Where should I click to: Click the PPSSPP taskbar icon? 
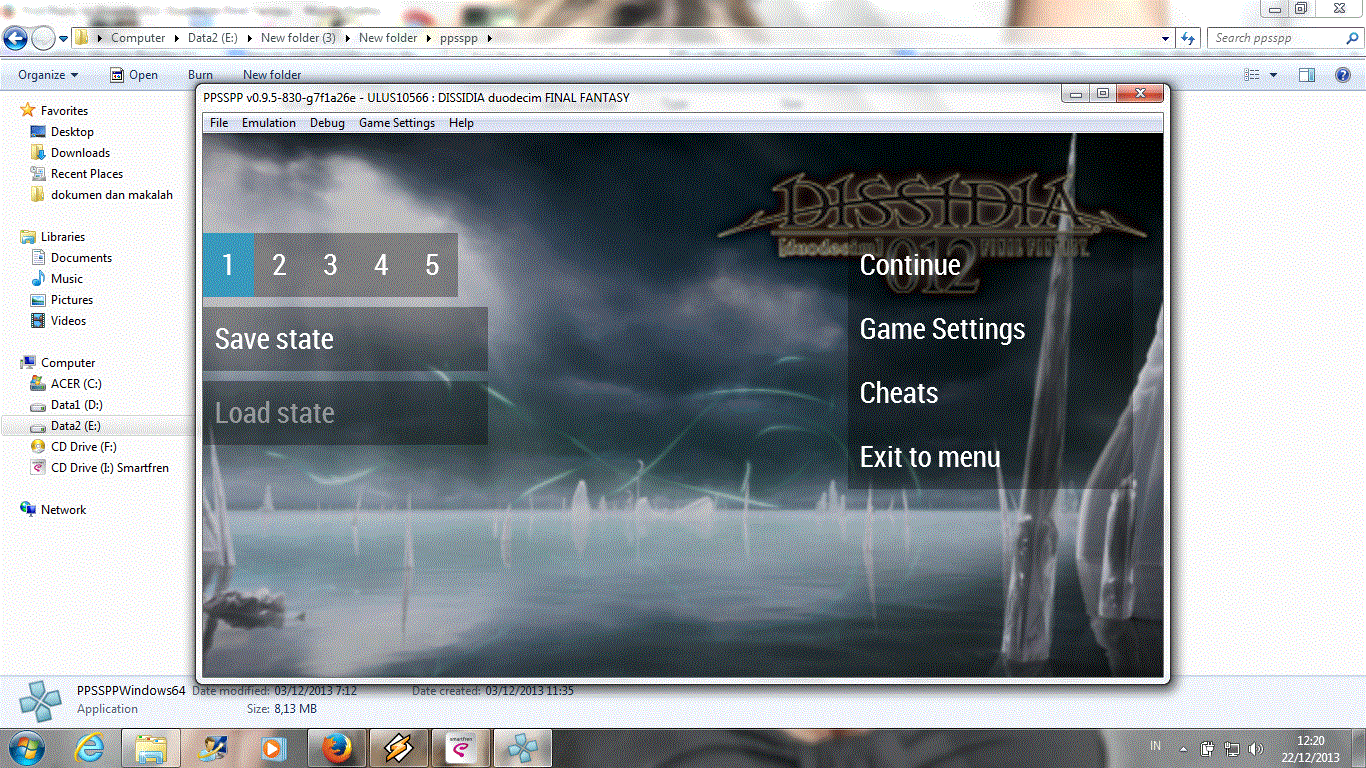[522, 748]
